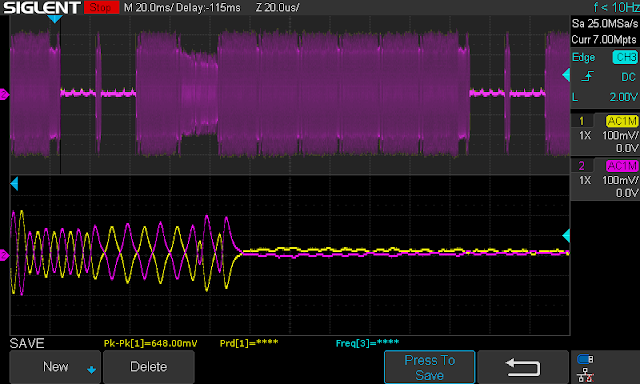The image size is (640, 384).
Task: Click the USB drive status icon
Action: (x=585, y=359)
